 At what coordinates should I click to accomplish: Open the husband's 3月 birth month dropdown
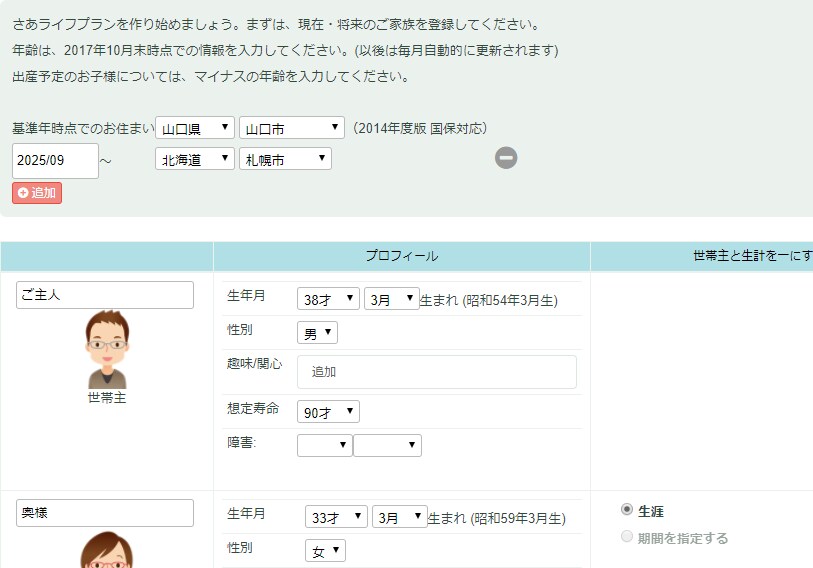392,299
